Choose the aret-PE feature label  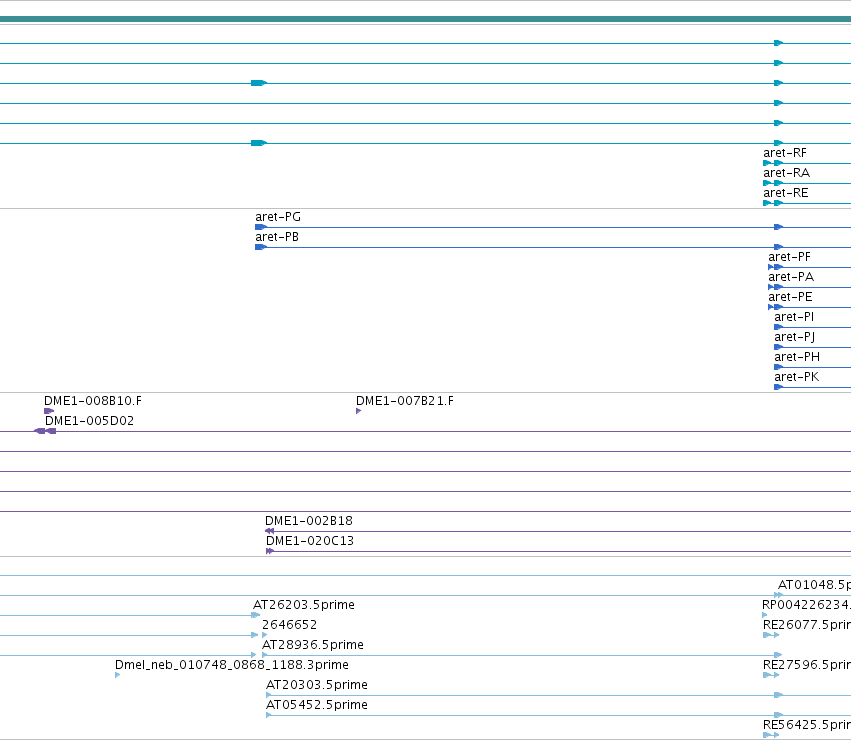(x=790, y=298)
